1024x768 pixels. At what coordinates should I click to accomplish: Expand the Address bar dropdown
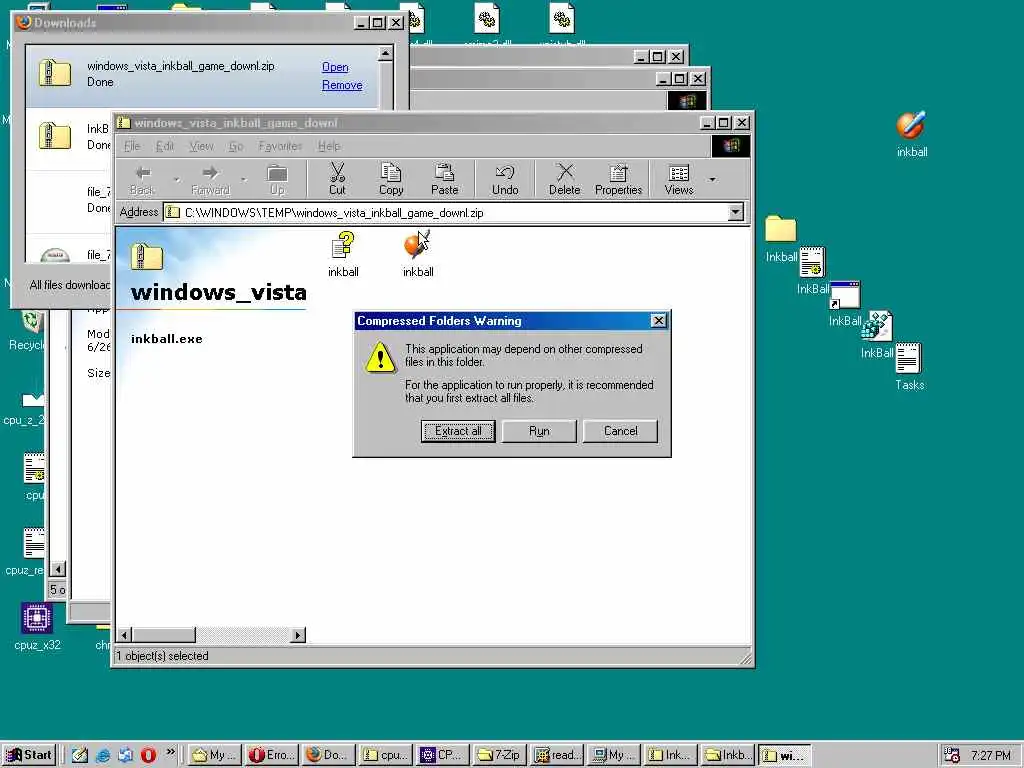click(x=735, y=212)
